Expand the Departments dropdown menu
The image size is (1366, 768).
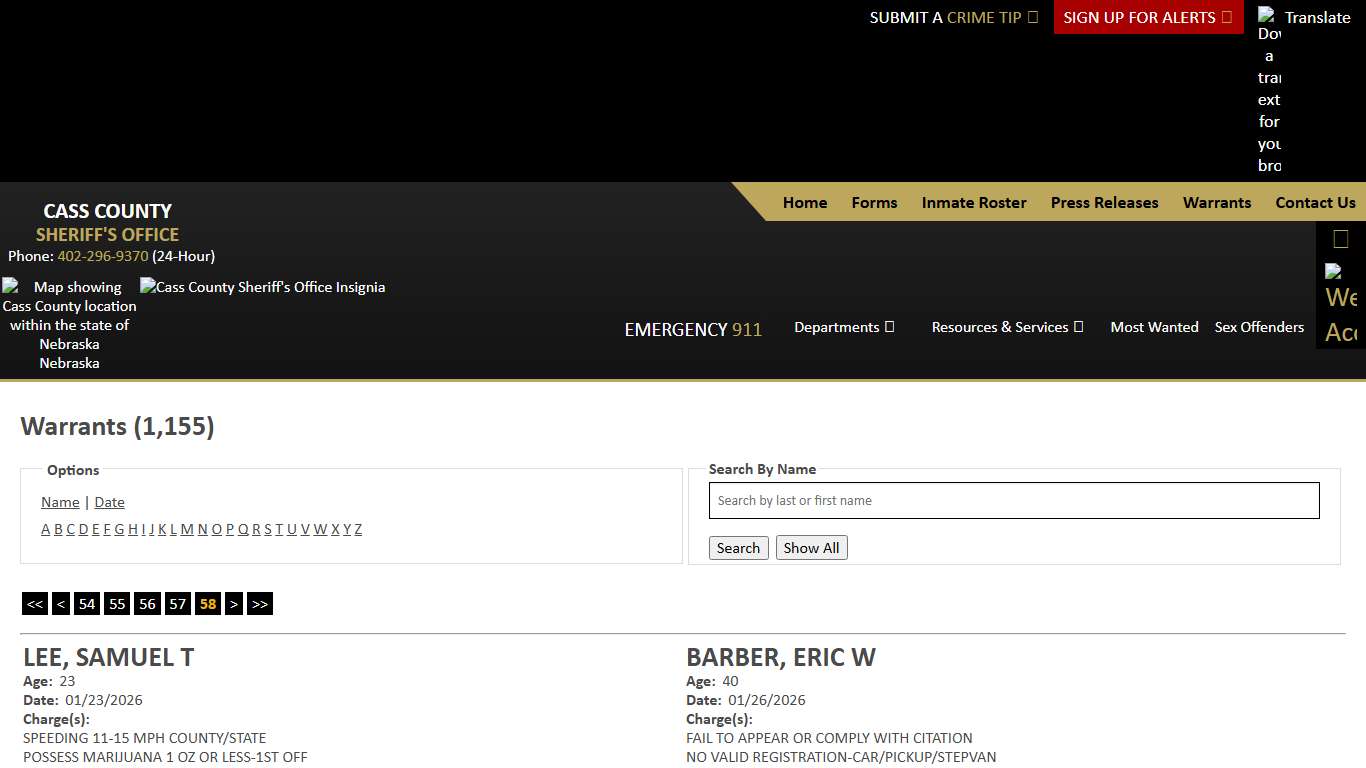[x=844, y=327]
